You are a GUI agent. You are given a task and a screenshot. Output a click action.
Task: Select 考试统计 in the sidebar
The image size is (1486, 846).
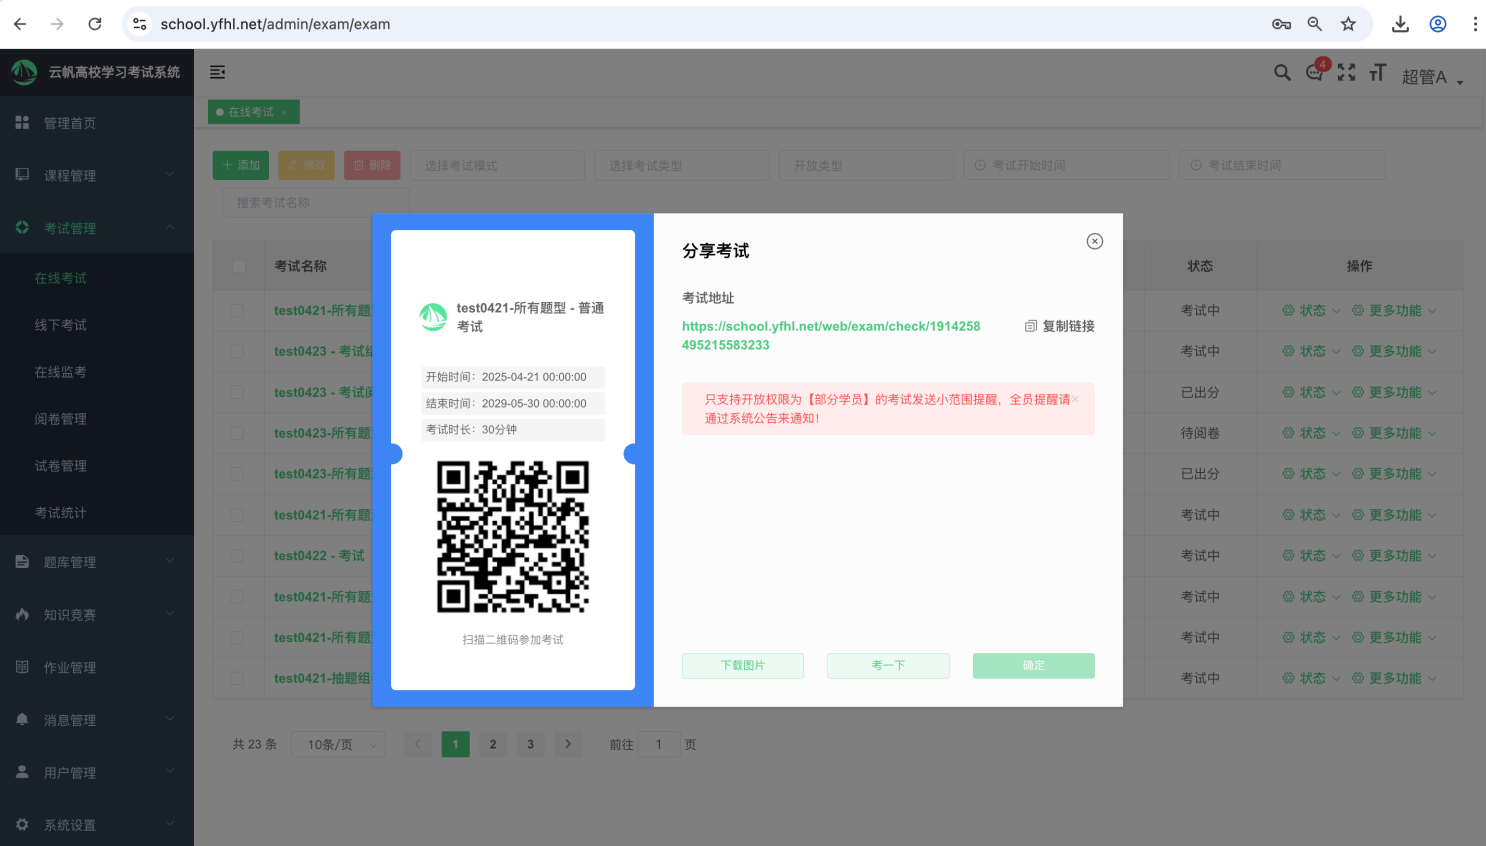coord(97,513)
